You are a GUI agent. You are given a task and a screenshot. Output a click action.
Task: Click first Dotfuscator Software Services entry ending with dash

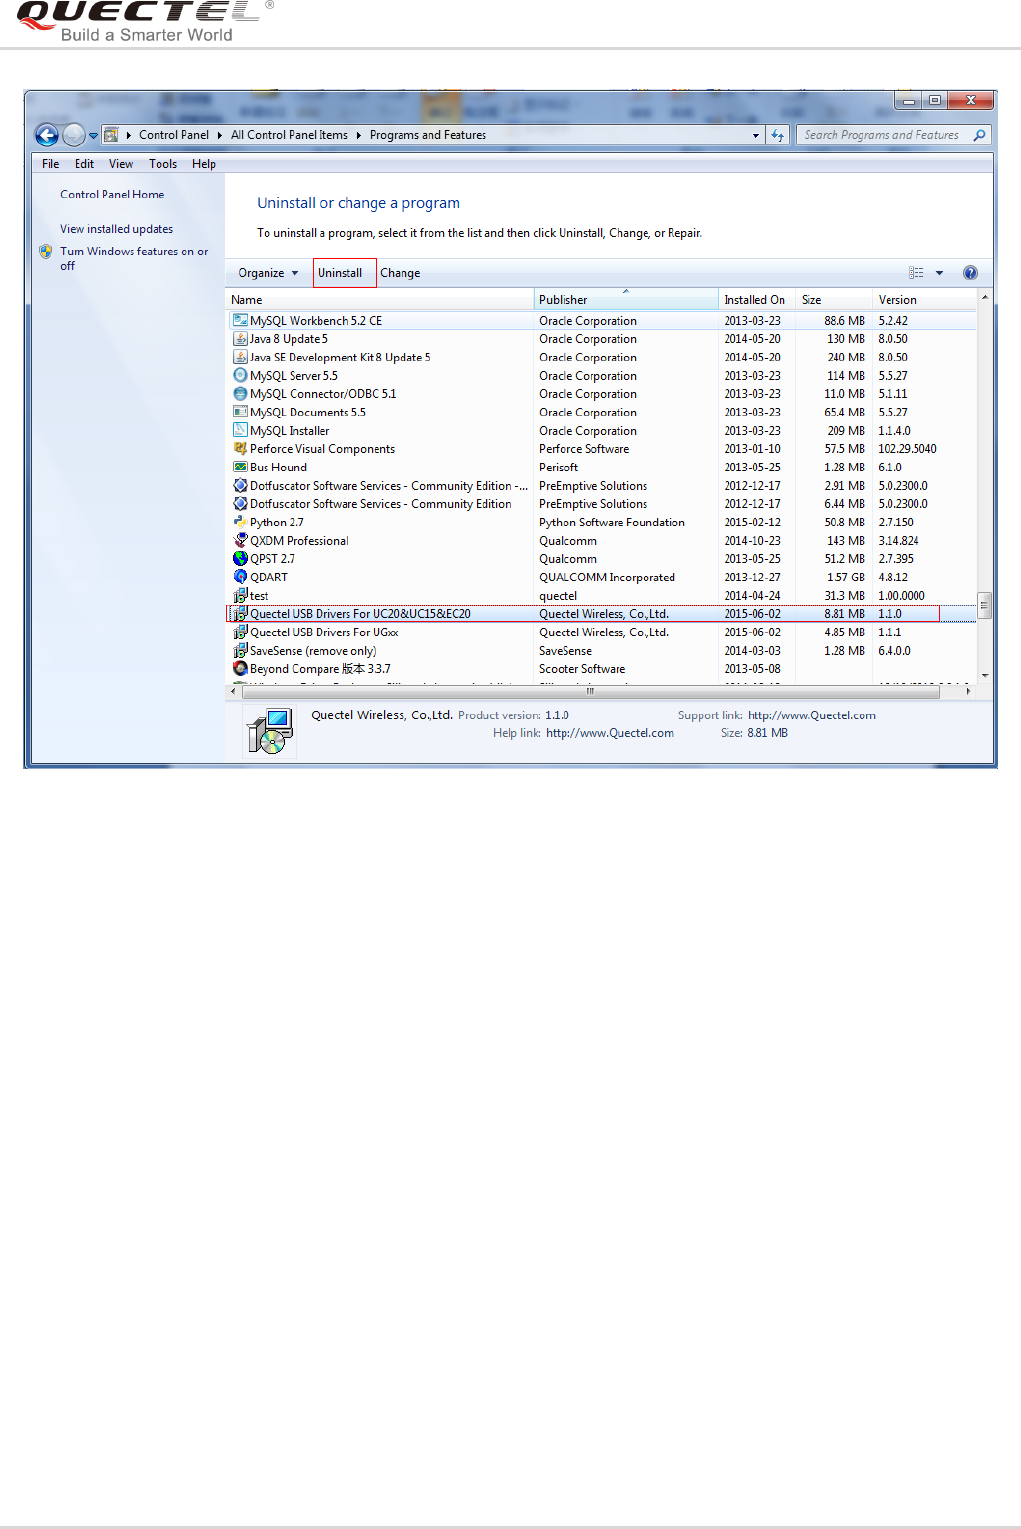(x=389, y=486)
